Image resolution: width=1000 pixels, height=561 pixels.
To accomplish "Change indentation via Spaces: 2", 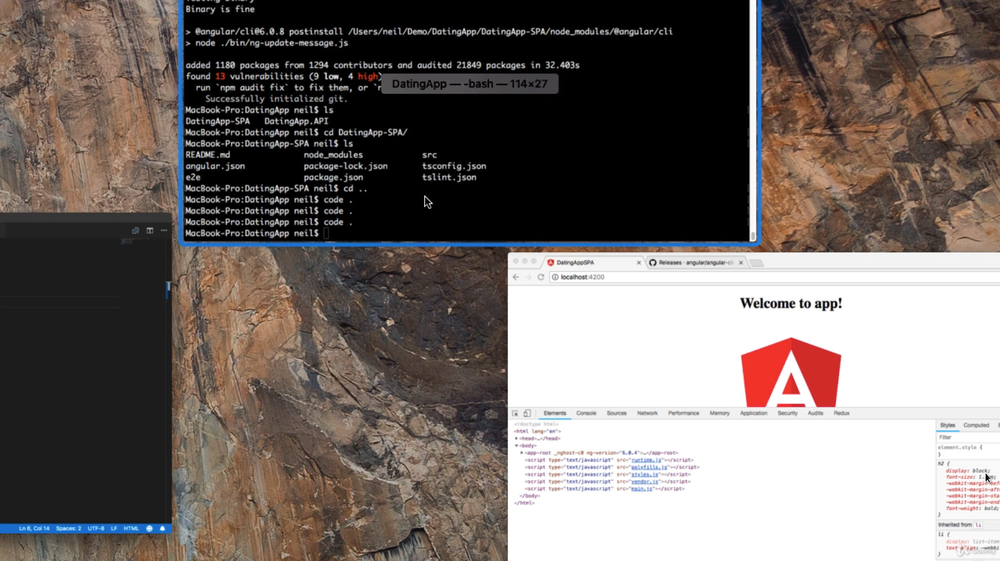I will [68, 528].
